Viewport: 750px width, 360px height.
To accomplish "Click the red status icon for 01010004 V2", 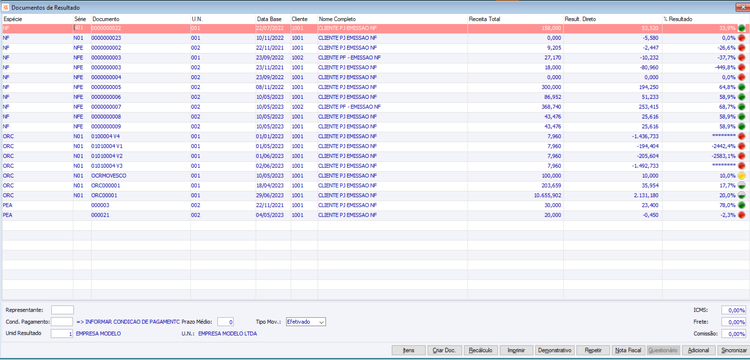I will (x=741, y=156).
